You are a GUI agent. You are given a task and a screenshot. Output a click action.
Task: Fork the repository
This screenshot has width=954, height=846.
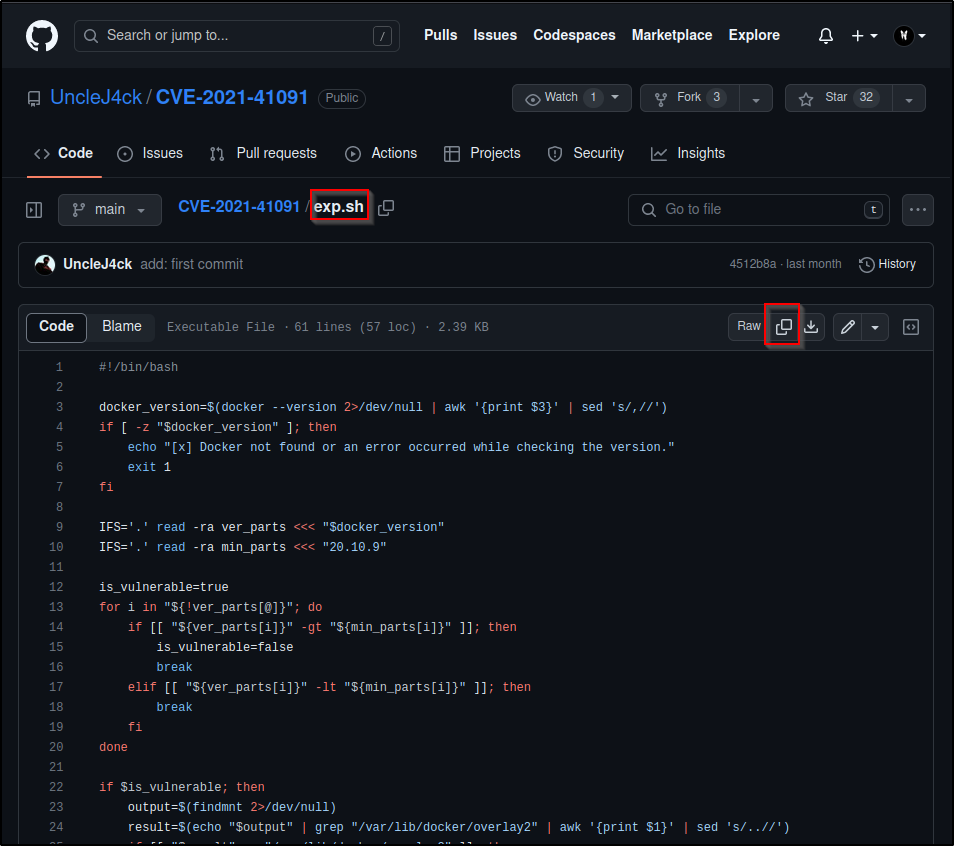point(690,98)
